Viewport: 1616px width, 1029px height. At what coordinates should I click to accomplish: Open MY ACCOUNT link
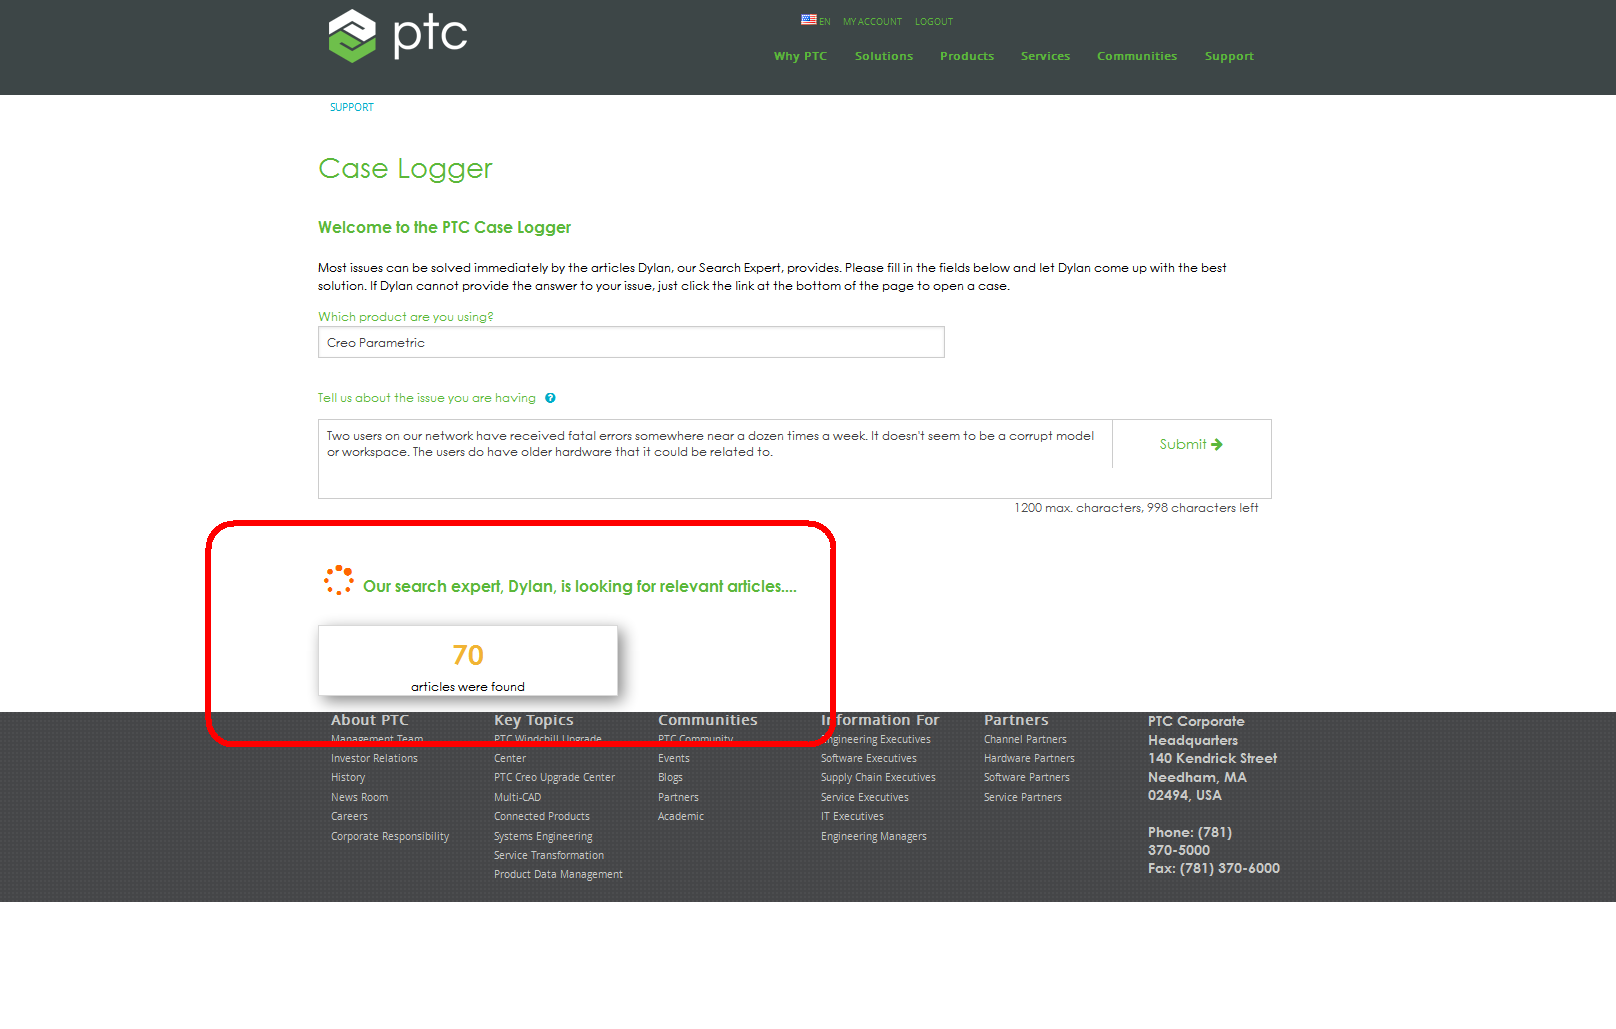click(872, 21)
